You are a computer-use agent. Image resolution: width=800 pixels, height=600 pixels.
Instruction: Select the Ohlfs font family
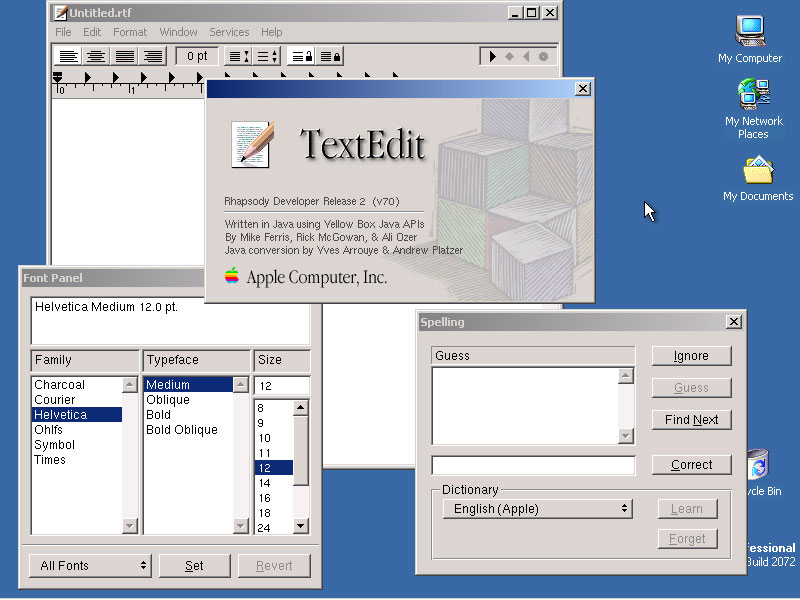pyautogui.click(x=77, y=430)
